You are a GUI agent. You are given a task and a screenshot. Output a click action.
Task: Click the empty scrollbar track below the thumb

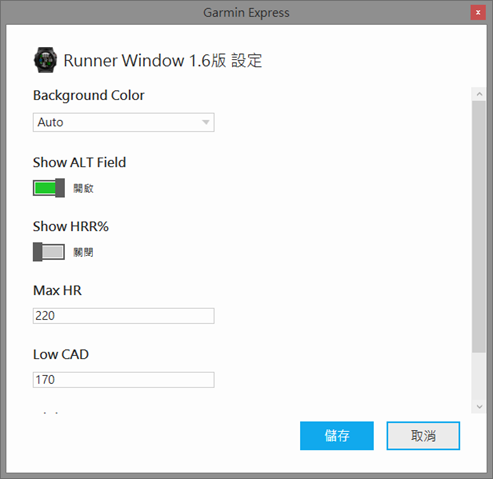(479, 376)
